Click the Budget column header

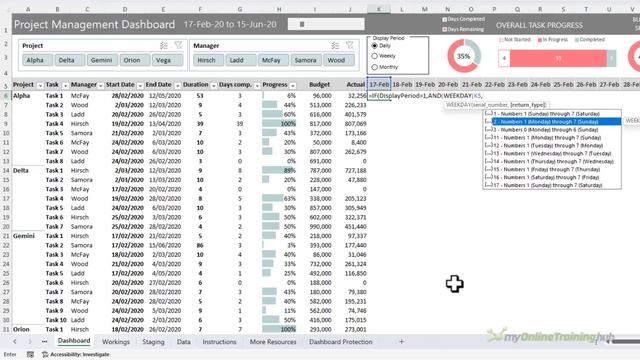pyautogui.click(x=320, y=84)
